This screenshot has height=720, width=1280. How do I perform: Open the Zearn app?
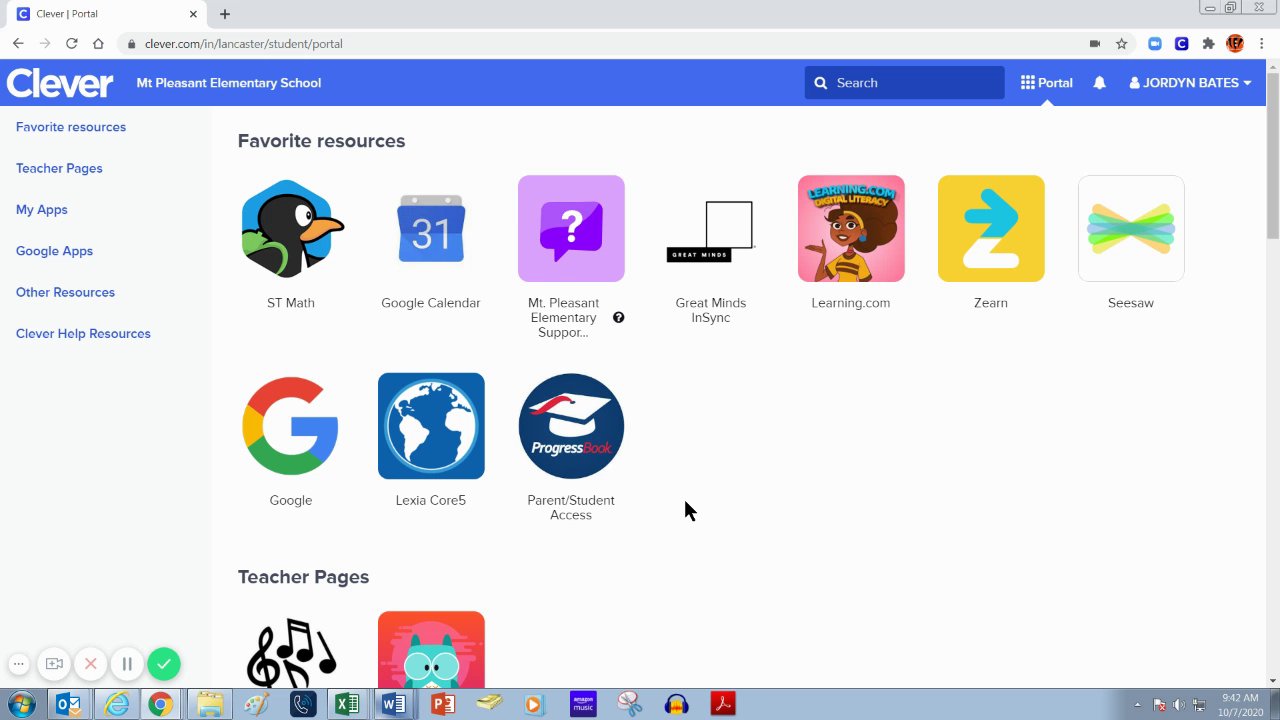tap(991, 229)
